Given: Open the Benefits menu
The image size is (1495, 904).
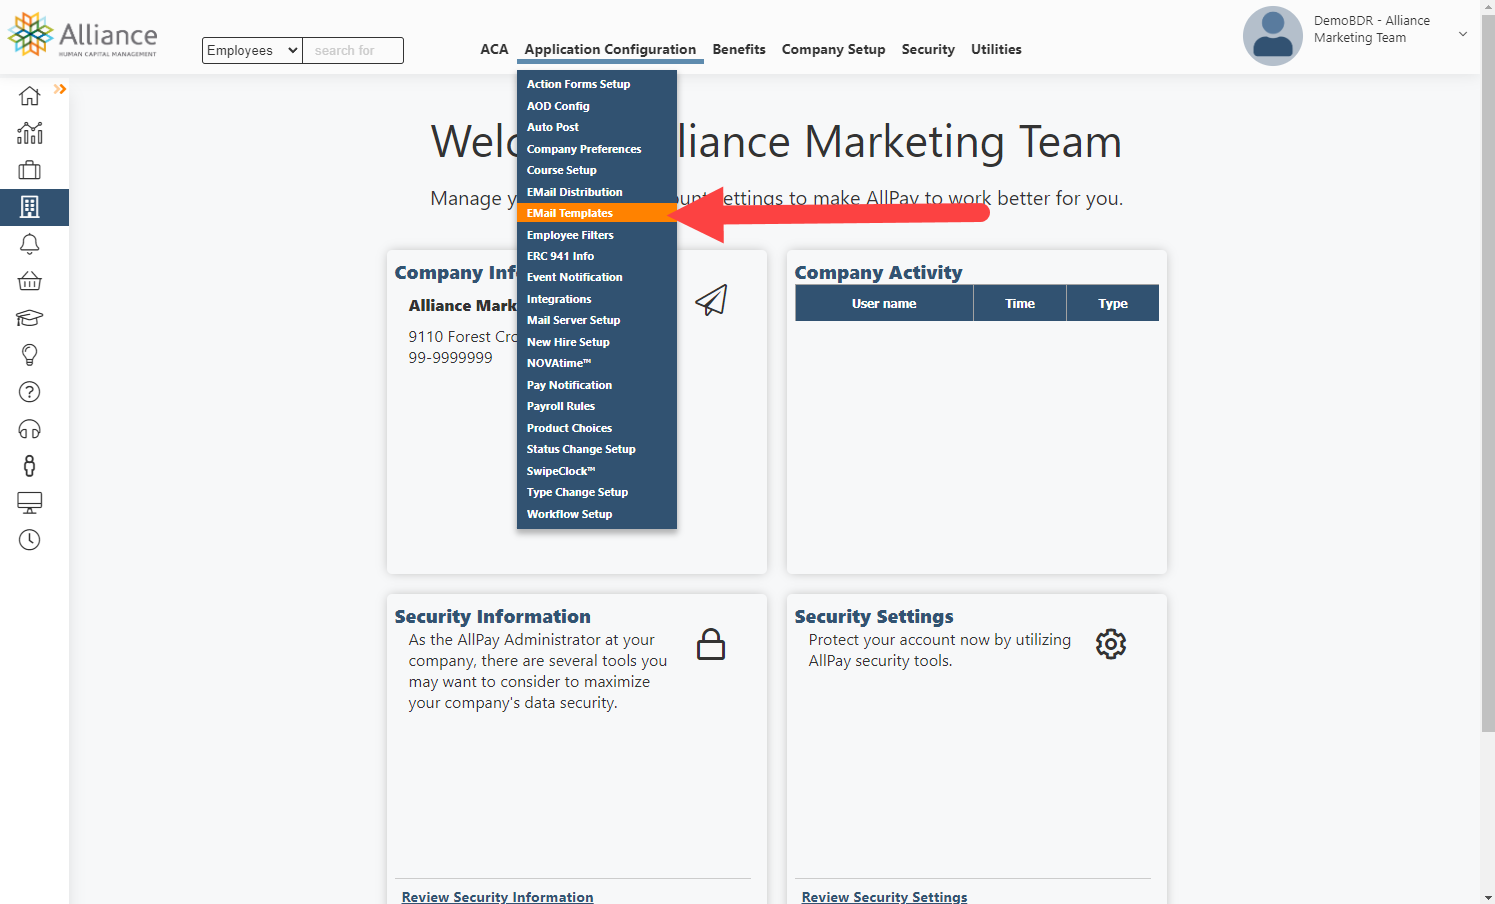Looking at the screenshot, I should click(739, 49).
